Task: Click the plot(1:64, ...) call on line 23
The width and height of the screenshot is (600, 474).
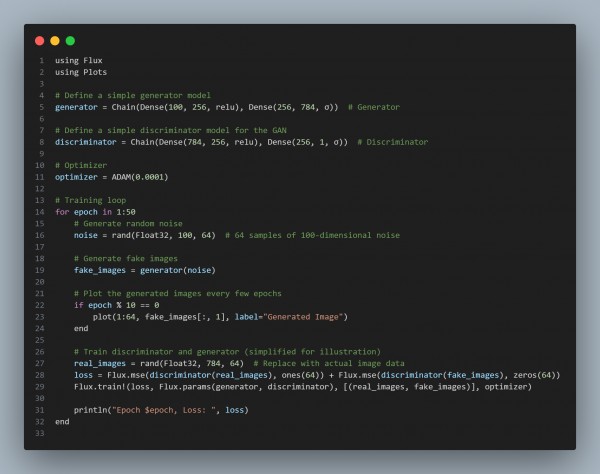Action: [220, 317]
